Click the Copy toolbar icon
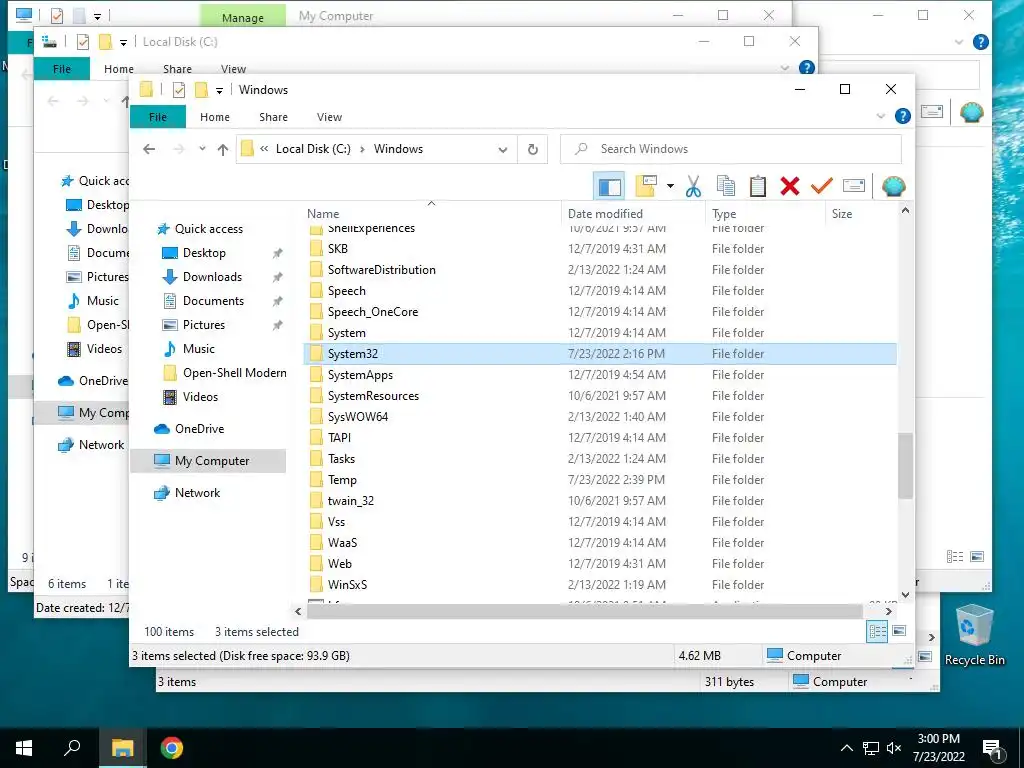This screenshot has height=768, width=1024. pyautogui.click(x=726, y=187)
